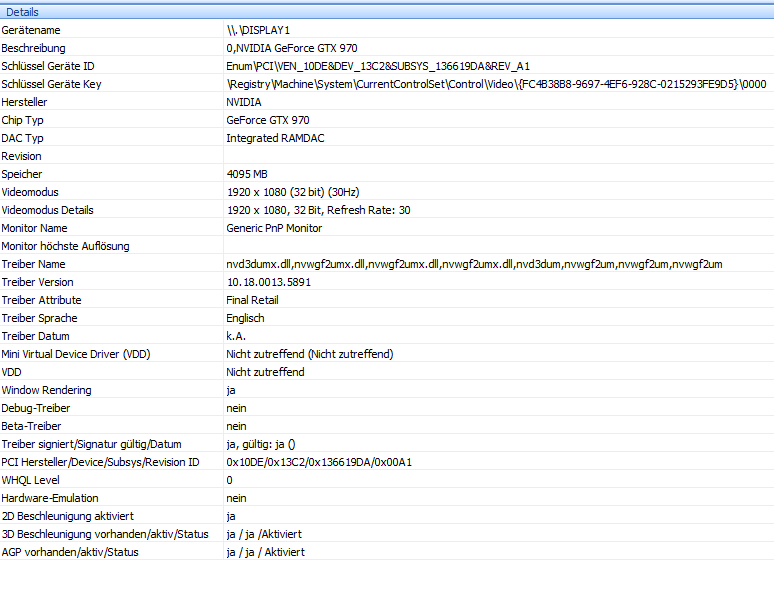
Task: Select the Final Retail value
Action: tap(252, 301)
